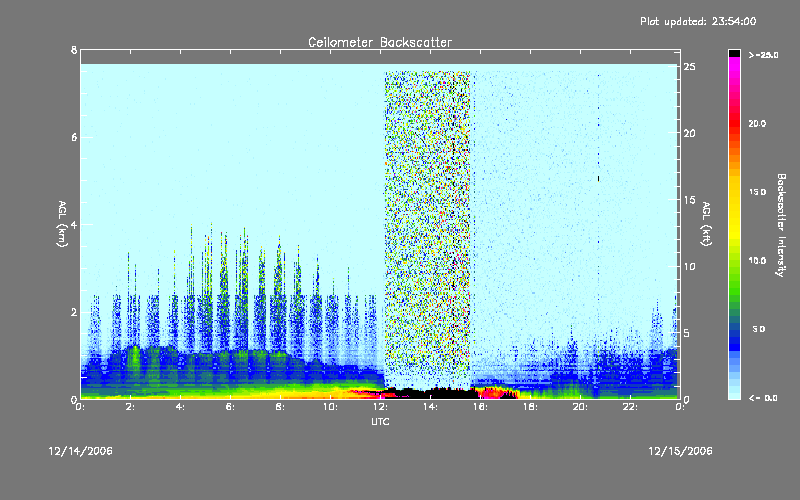Click the green colorbar region near 10.0

[x=734, y=261]
